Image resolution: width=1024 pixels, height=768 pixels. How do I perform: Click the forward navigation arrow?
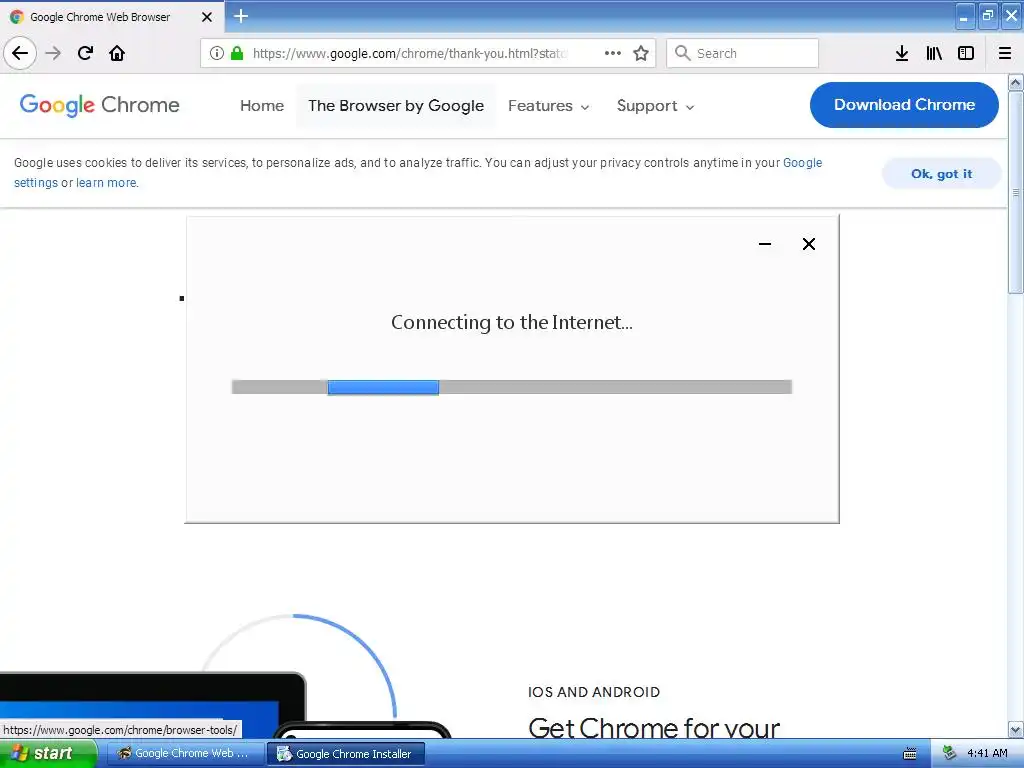(x=54, y=53)
